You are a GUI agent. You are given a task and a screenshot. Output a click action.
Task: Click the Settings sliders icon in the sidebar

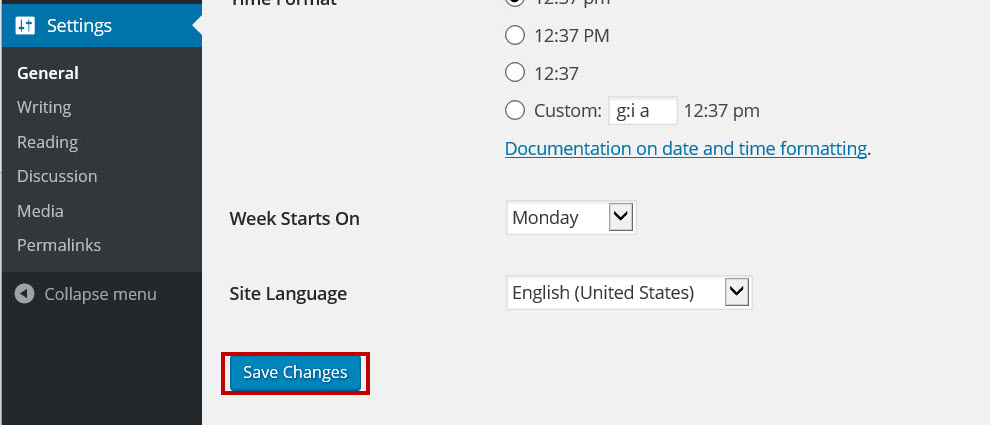(25, 26)
